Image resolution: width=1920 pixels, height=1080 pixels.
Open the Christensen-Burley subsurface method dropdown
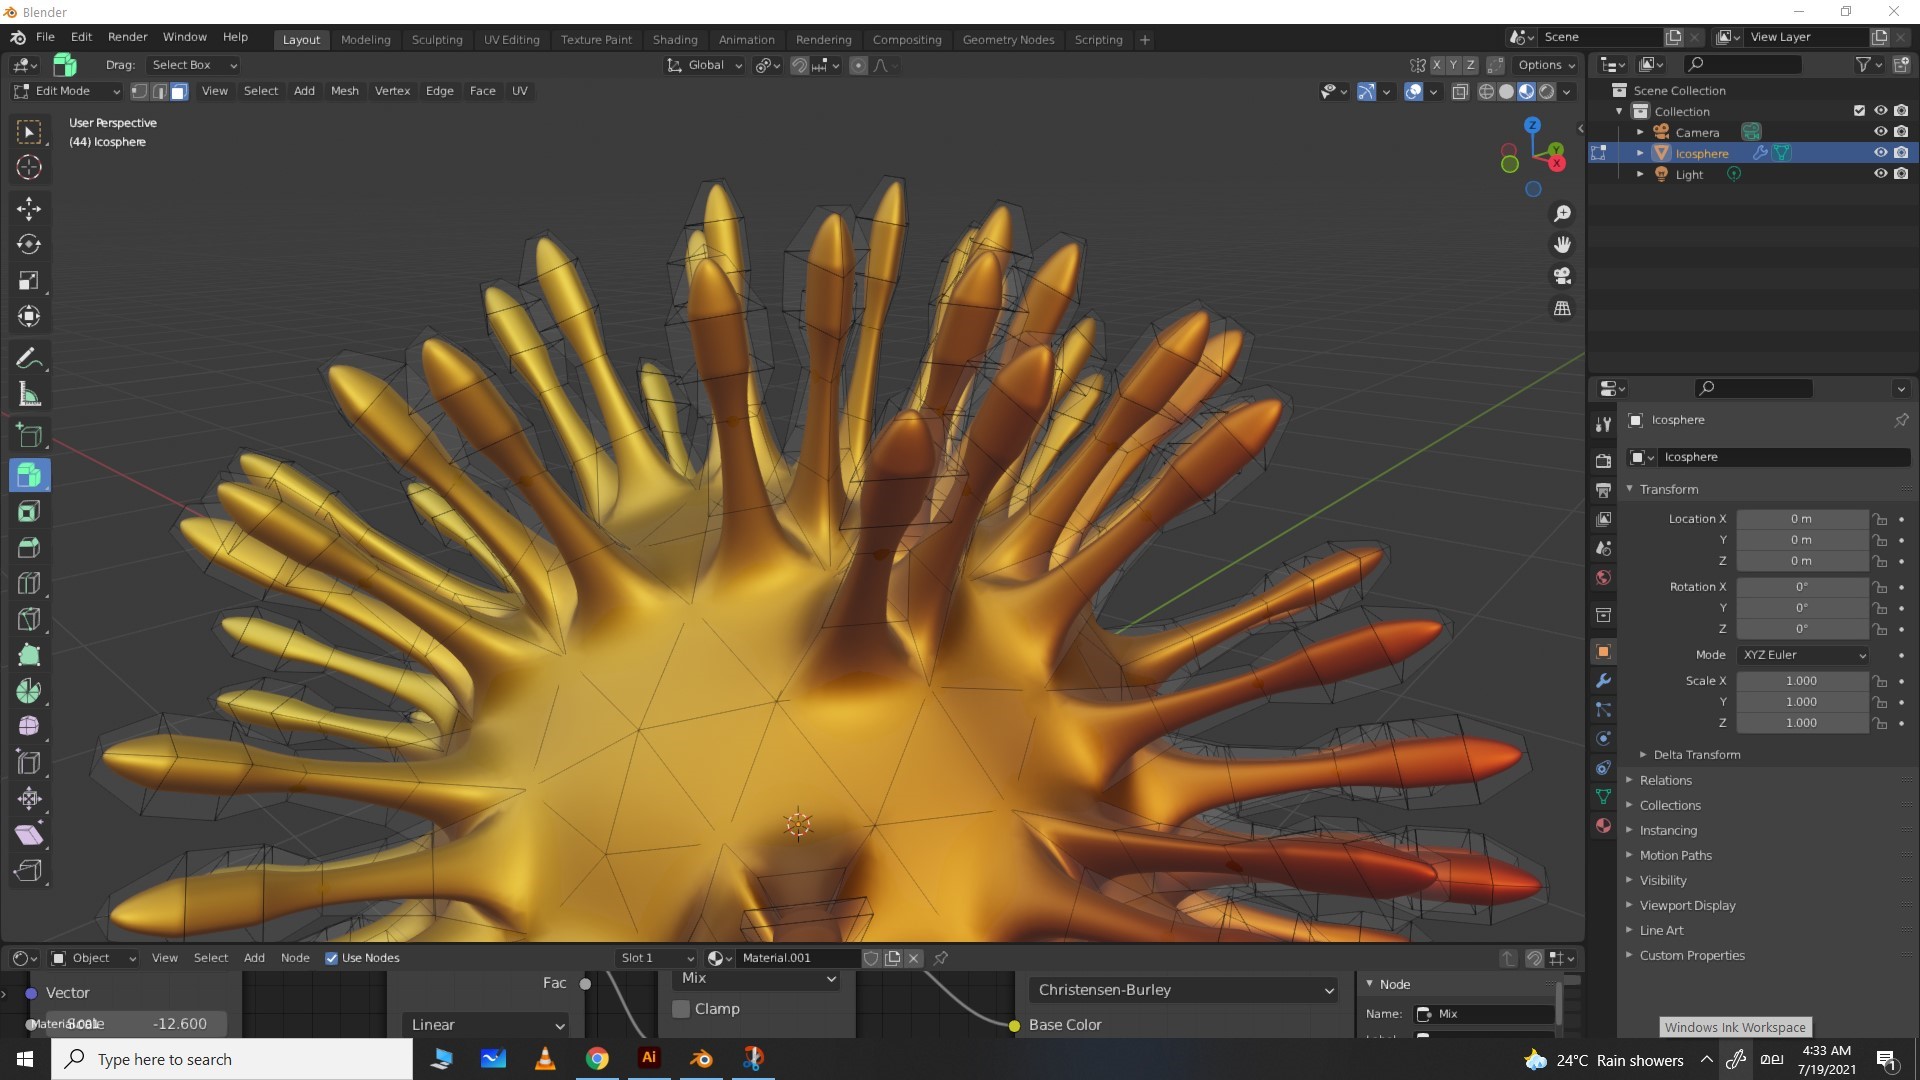[1185, 990]
